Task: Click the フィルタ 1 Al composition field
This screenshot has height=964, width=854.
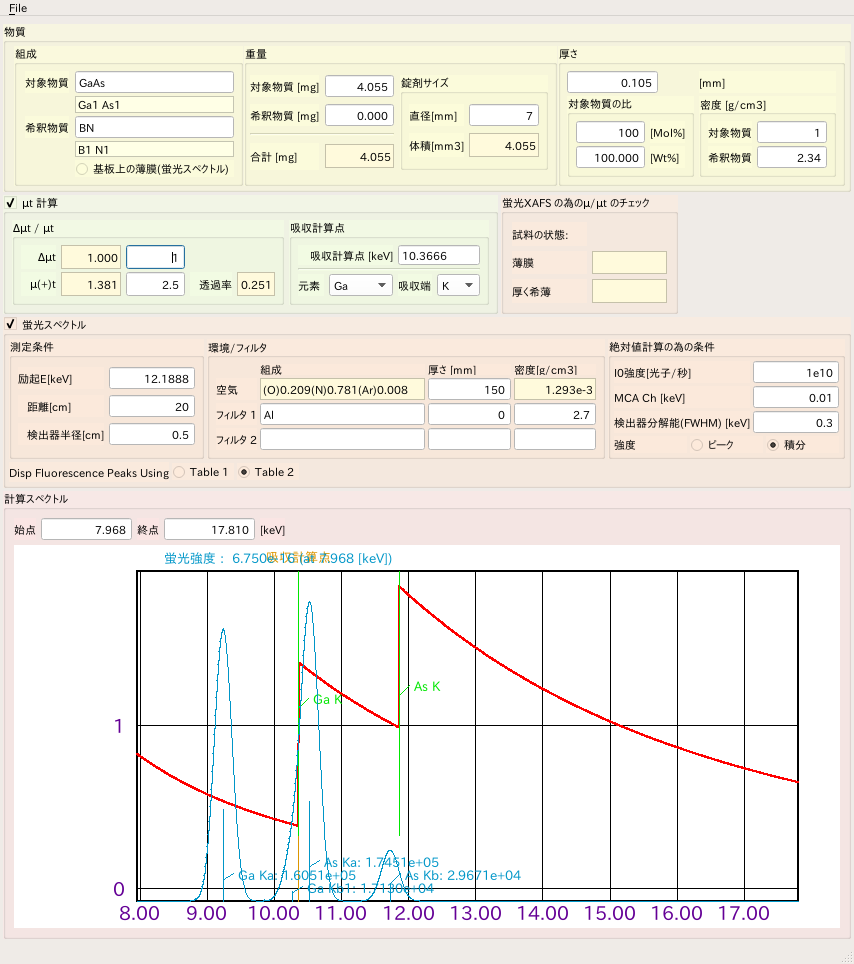Action: coord(342,414)
